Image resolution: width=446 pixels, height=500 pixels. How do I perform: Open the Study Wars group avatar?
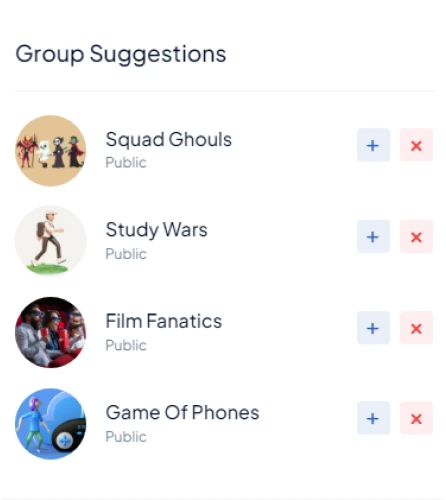(51, 241)
